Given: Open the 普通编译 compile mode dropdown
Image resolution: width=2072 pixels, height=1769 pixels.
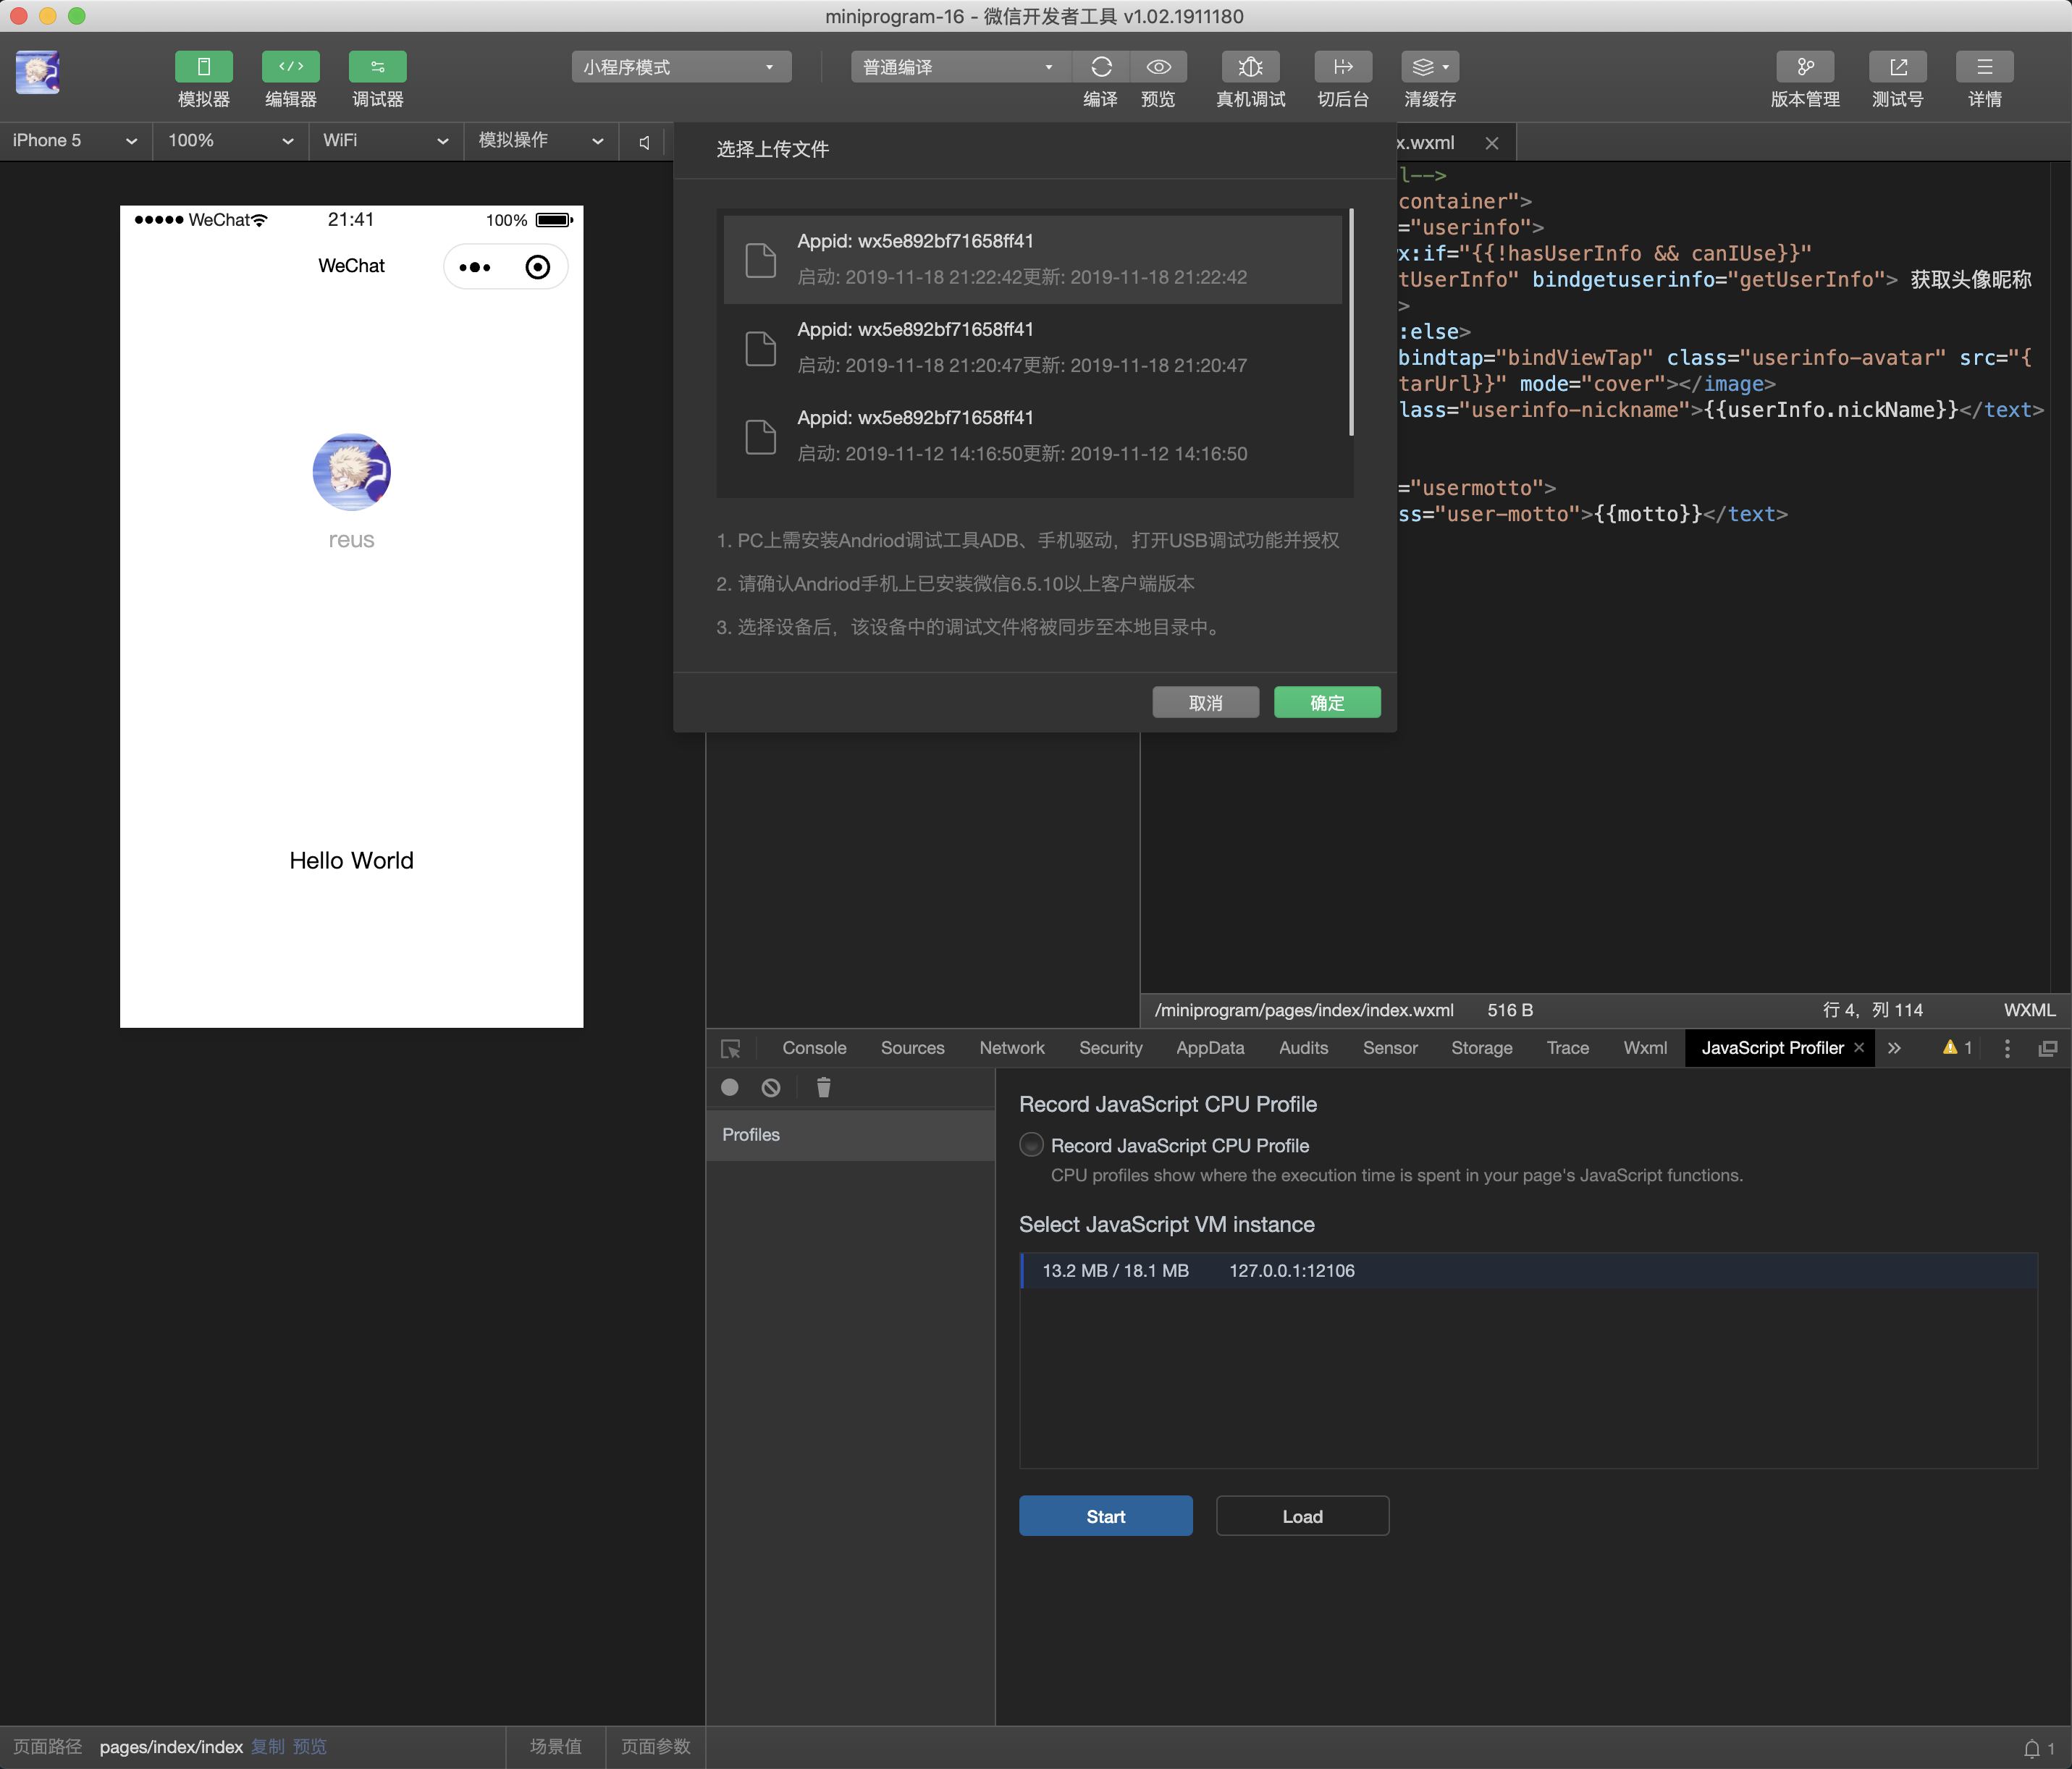Looking at the screenshot, I should click(960, 67).
